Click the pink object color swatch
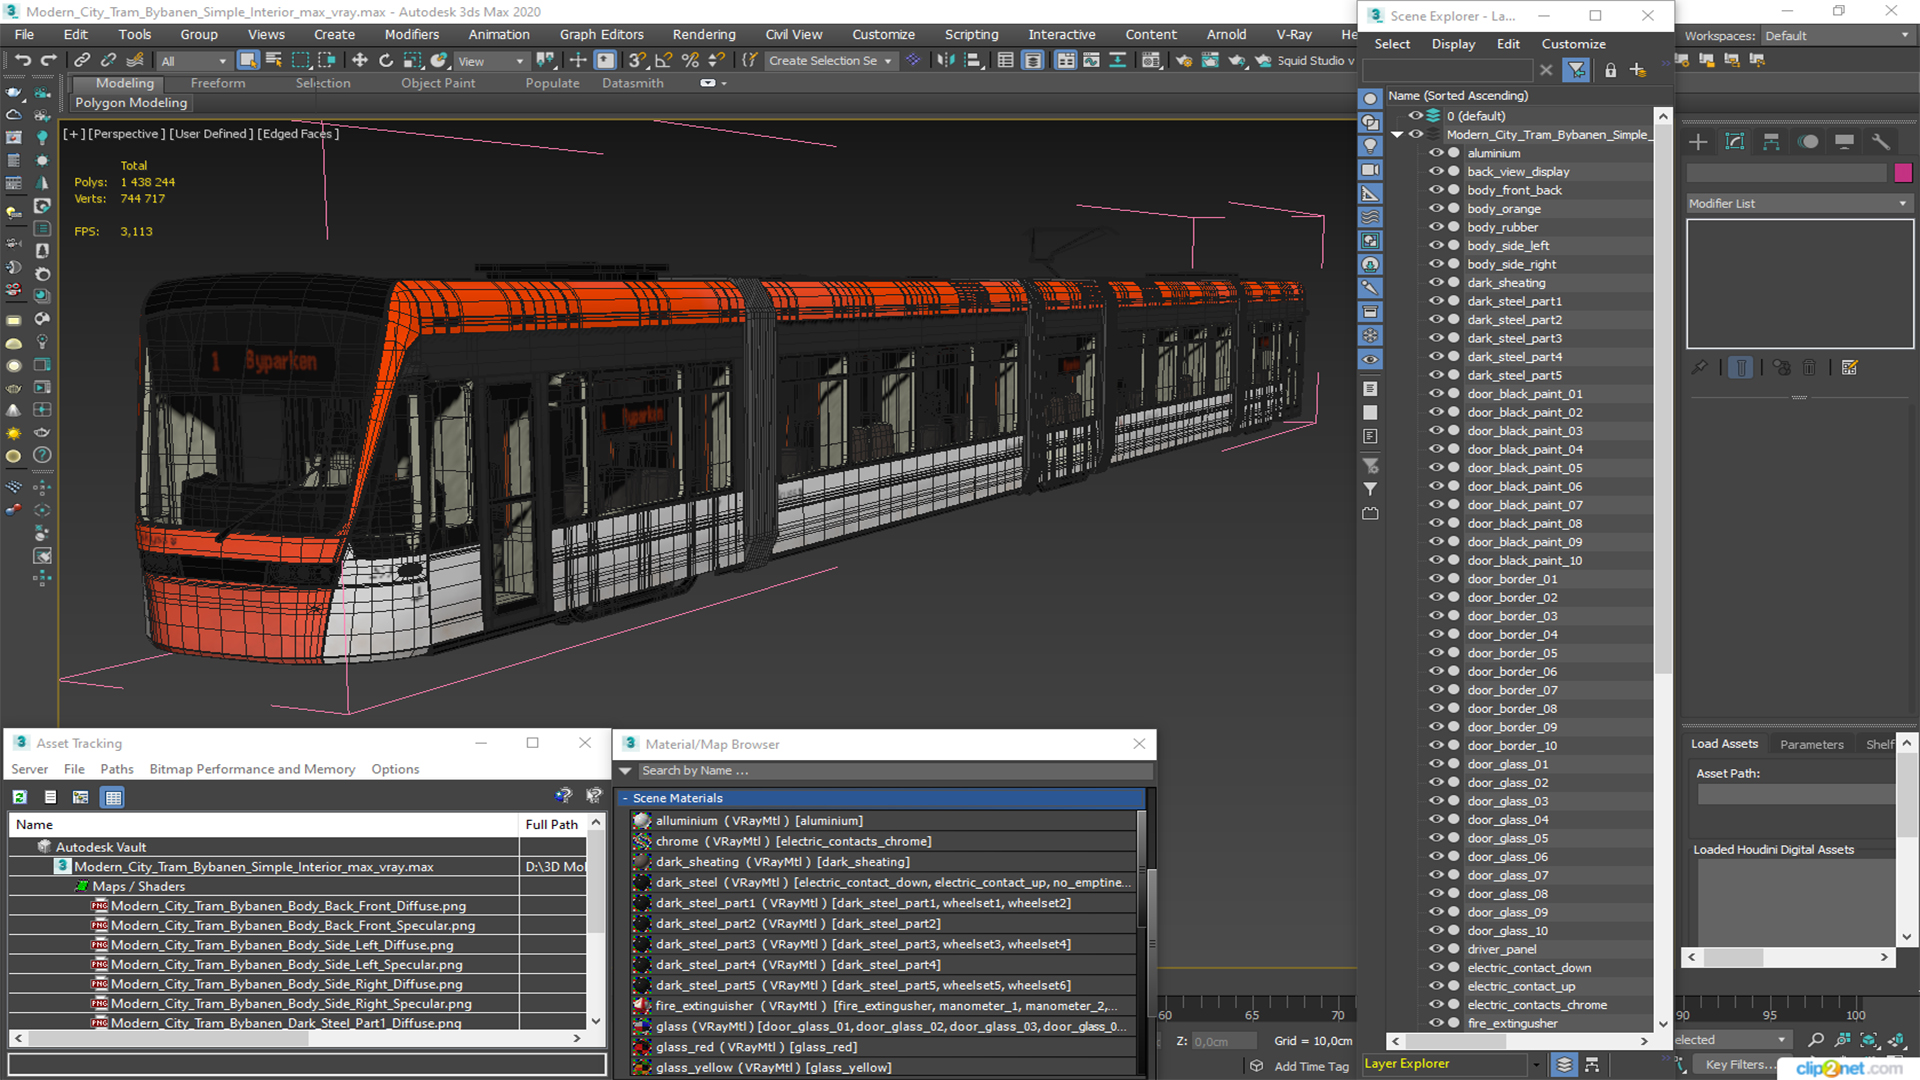The image size is (1920, 1080). 1903,173
